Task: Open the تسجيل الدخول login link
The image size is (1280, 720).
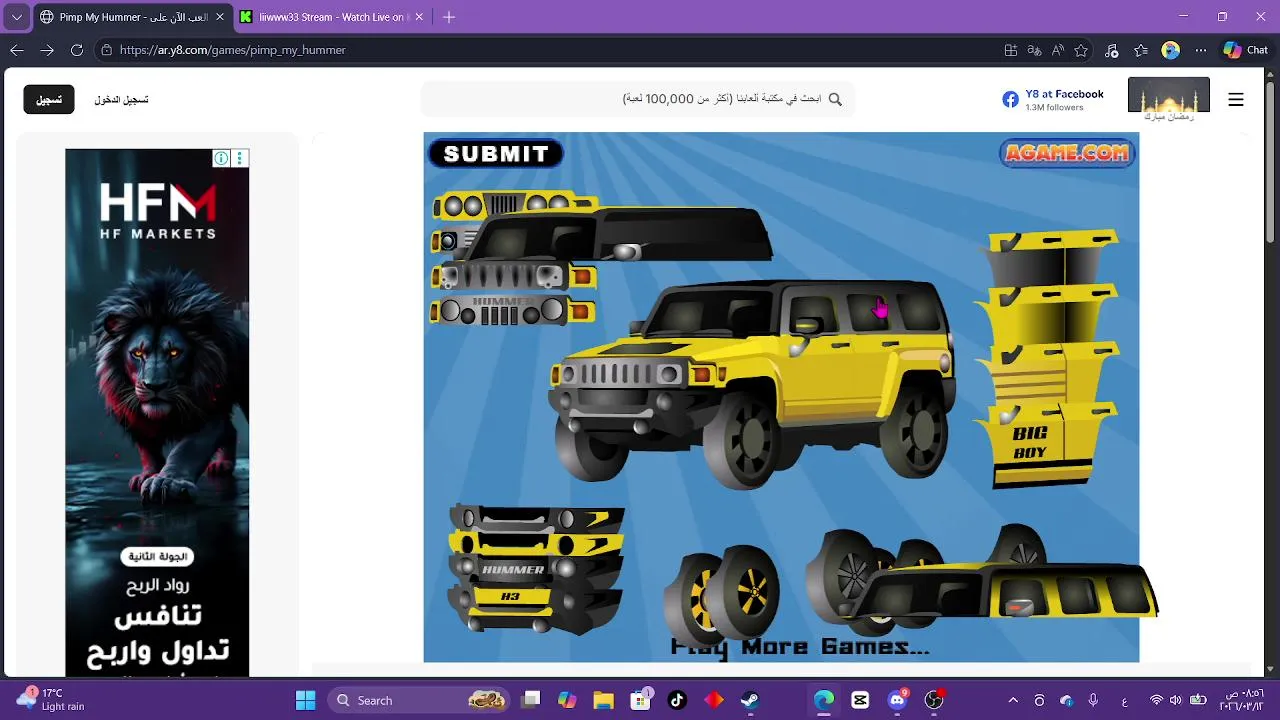Action: tap(122, 100)
